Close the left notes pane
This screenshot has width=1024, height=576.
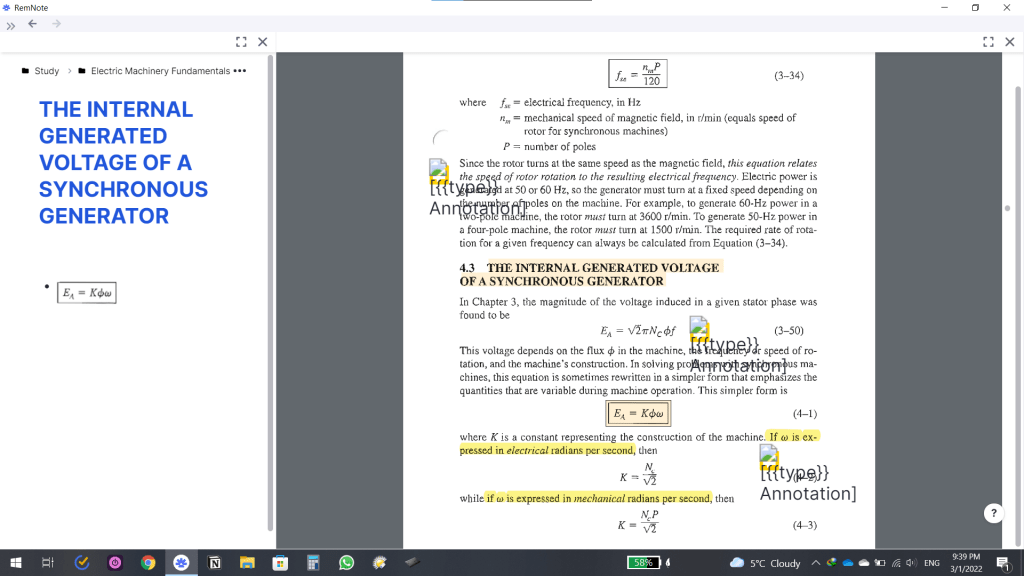pyautogui.click(x=262, y=41)
